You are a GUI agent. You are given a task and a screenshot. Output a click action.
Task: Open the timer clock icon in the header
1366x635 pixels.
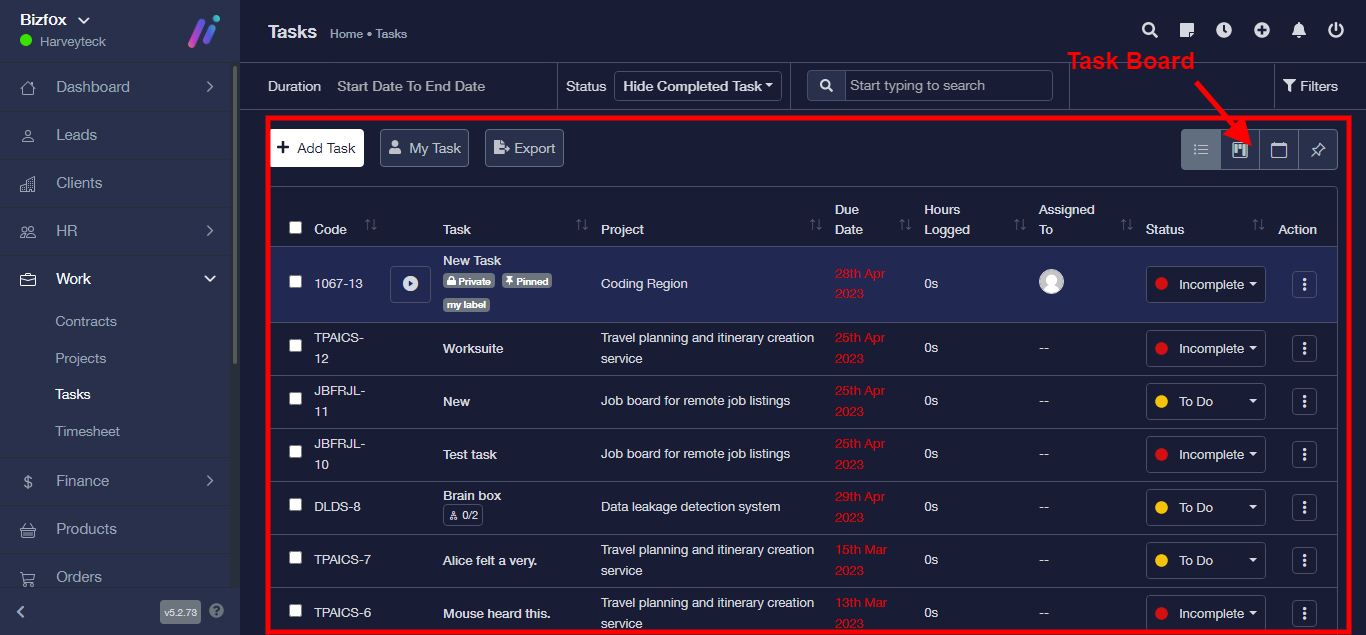tap(1224, 30)
